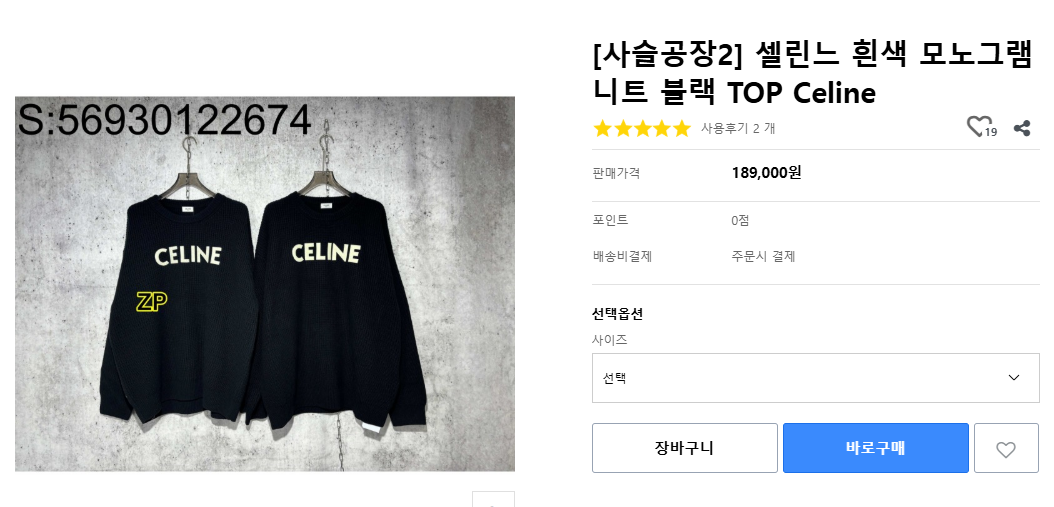Click the share icon beside the title
The height and width of the screenshot is (507, 1054).
1021,128
